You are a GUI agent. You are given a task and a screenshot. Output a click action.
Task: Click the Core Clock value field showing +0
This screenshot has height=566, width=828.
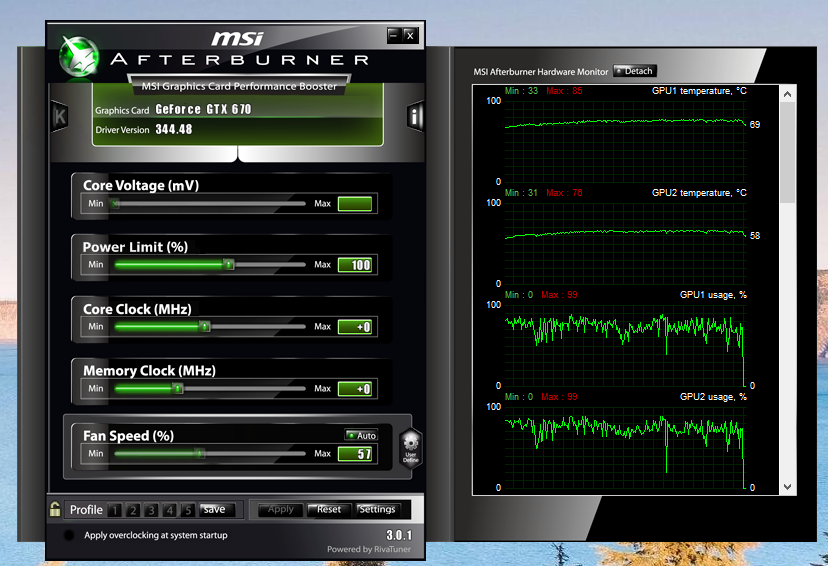click(x=355, y=327)
